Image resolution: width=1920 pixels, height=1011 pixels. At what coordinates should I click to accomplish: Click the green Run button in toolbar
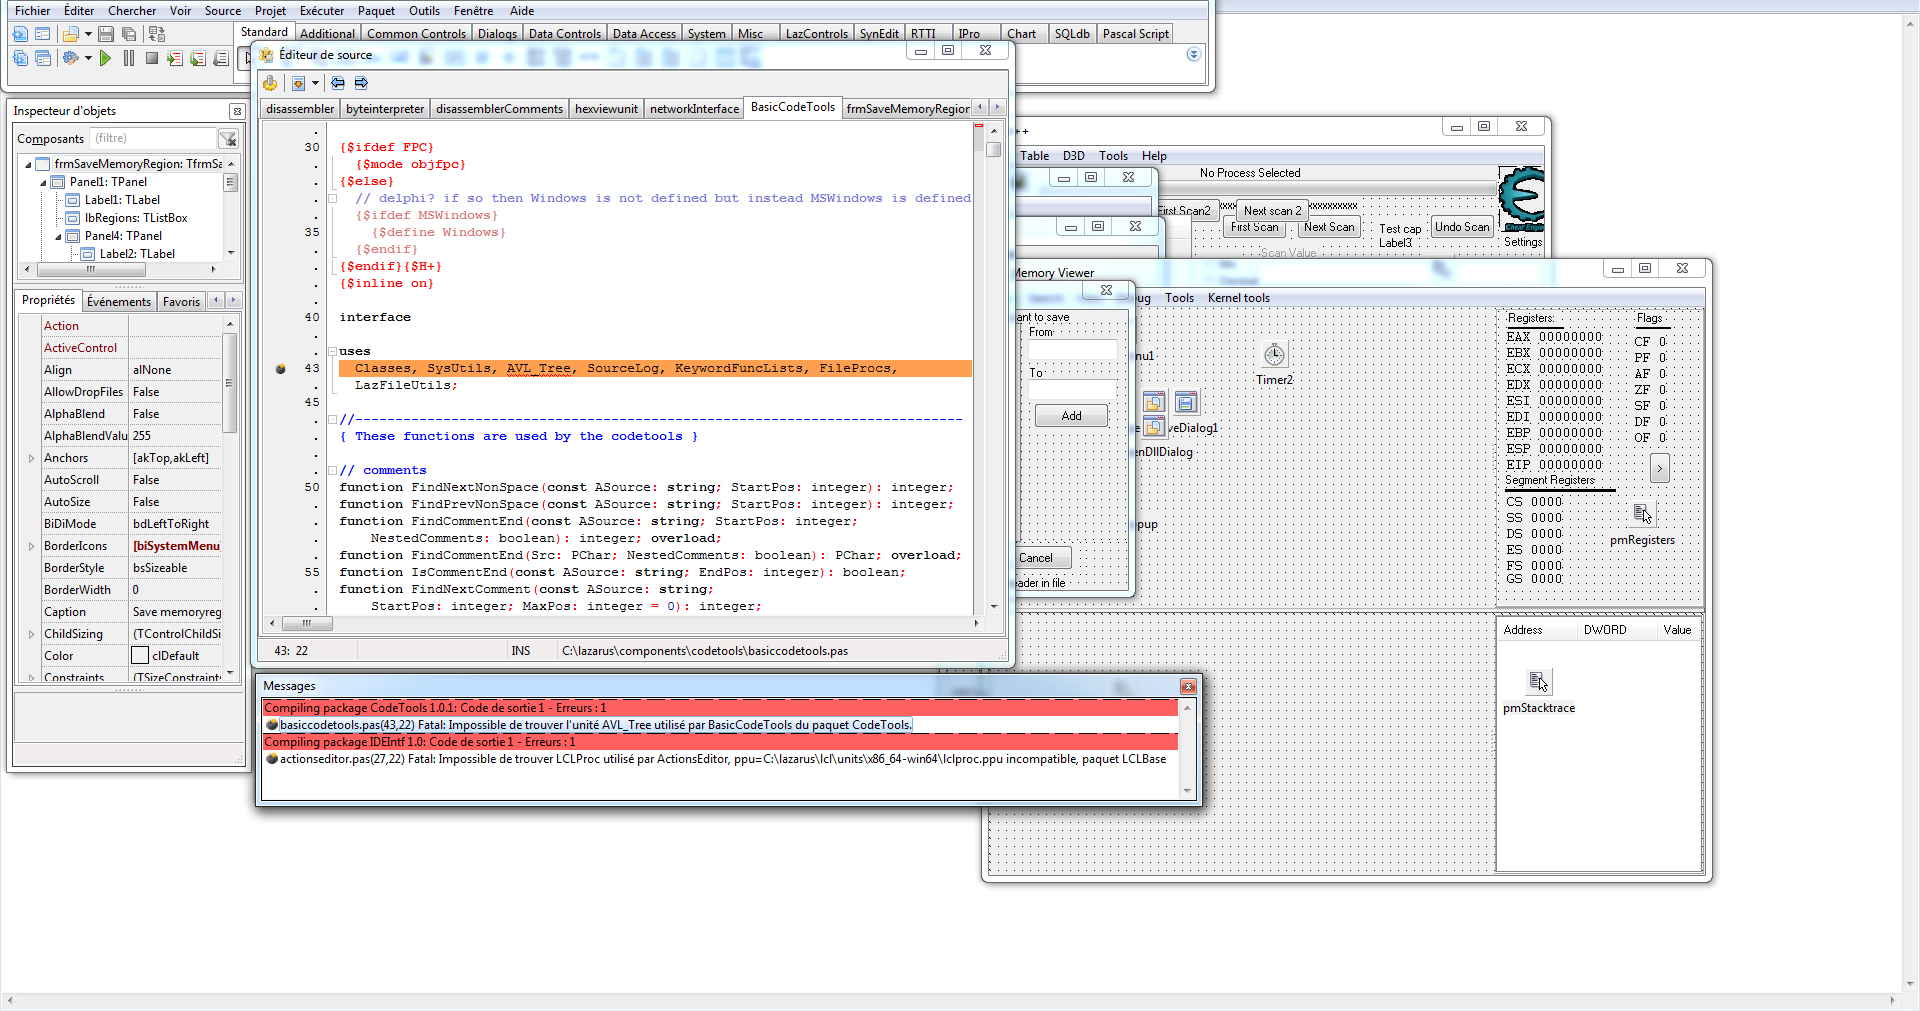[105, 59]
